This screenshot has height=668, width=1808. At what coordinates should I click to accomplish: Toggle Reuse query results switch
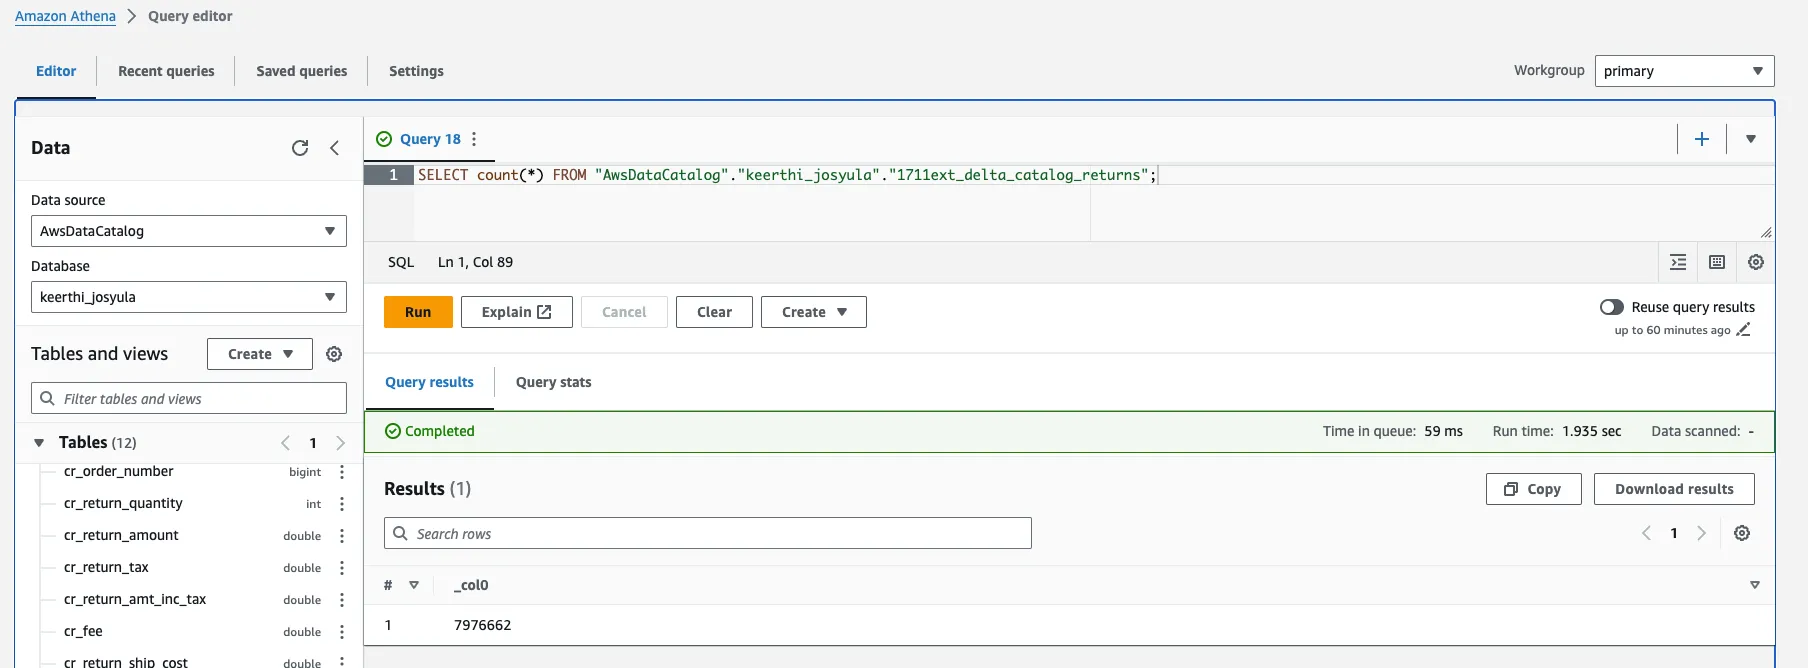(1611, 307)
